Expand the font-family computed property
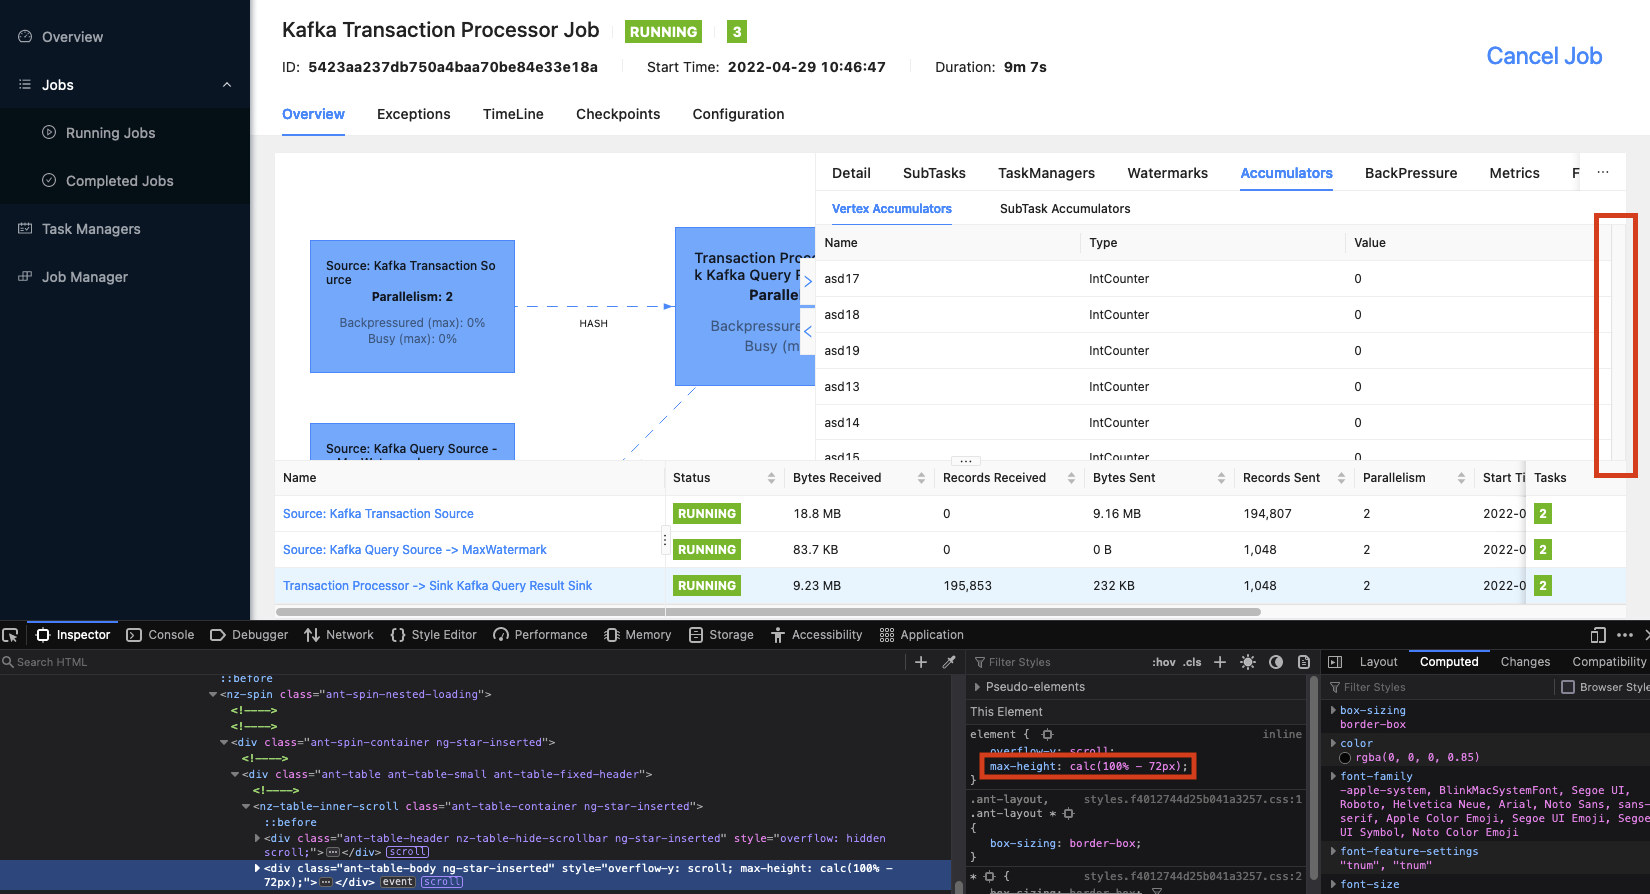This screenshot has width=1650, height=894. [x=1334, y=776]
